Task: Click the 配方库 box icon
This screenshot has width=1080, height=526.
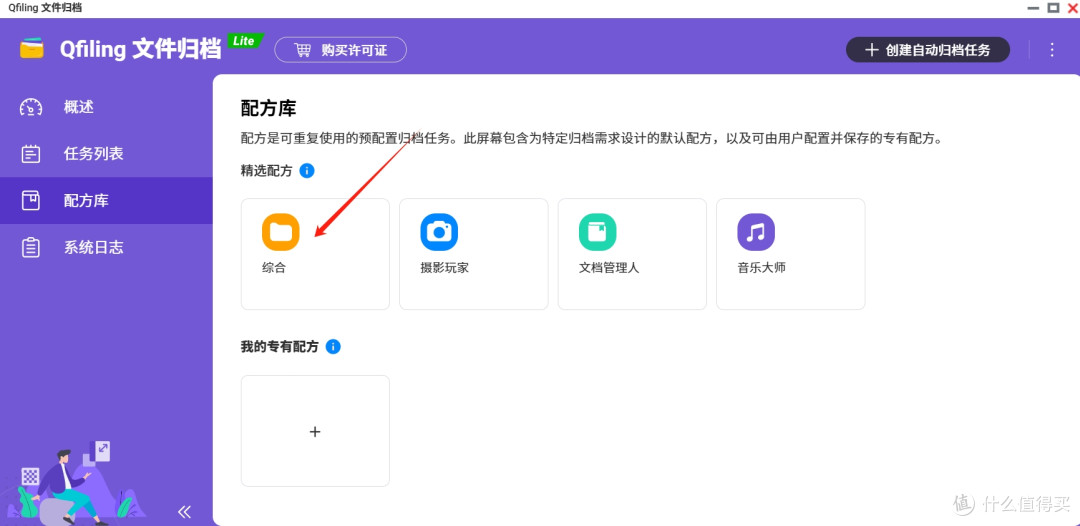Action: [31, 200]
